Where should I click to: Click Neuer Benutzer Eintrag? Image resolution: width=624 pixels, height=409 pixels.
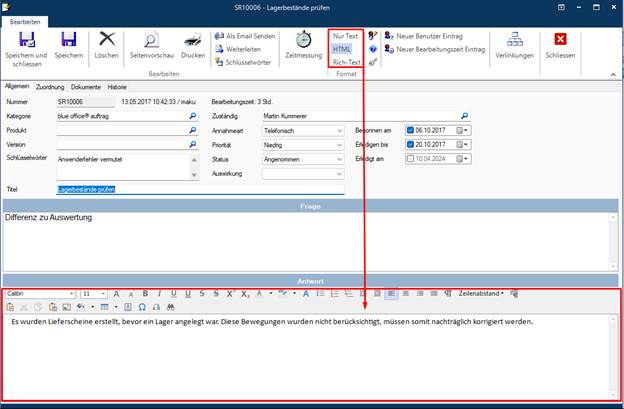click(x=424, y=36)
